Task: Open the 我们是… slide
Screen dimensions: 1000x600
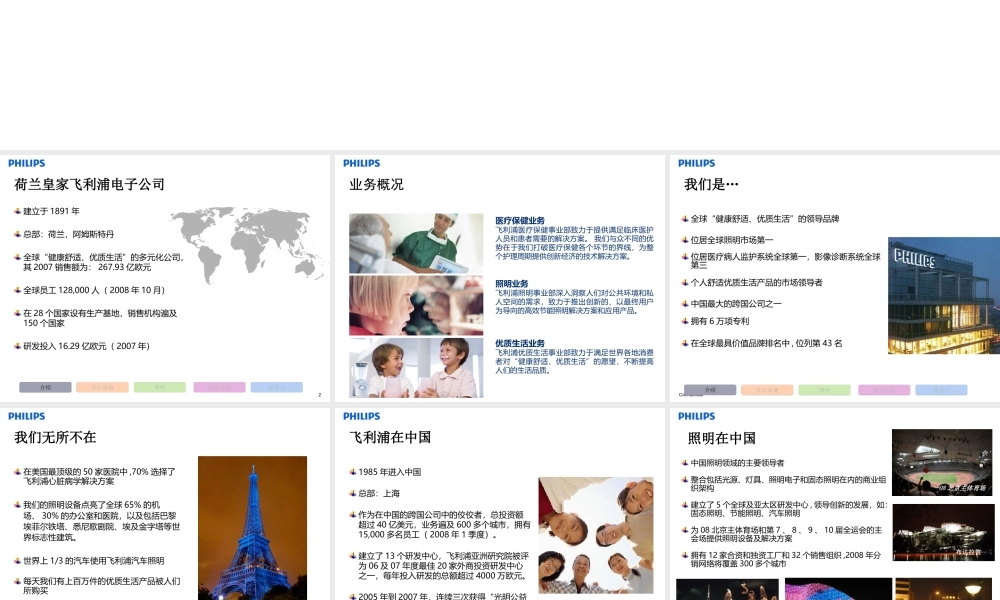Action: pos(835,278)
